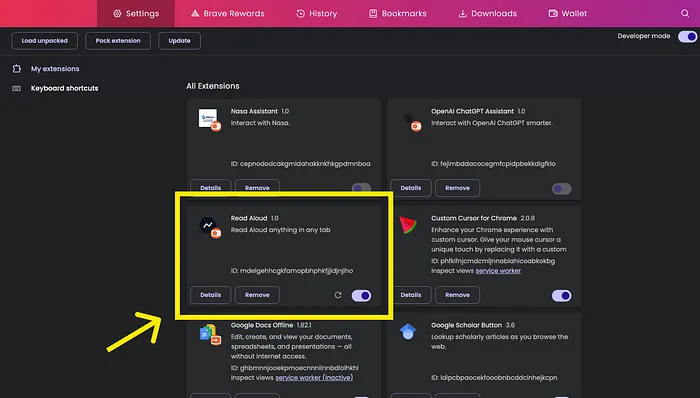Click the Bookmarks icon in tab bar
700x398 pixels.
click(x=373, y=13)
